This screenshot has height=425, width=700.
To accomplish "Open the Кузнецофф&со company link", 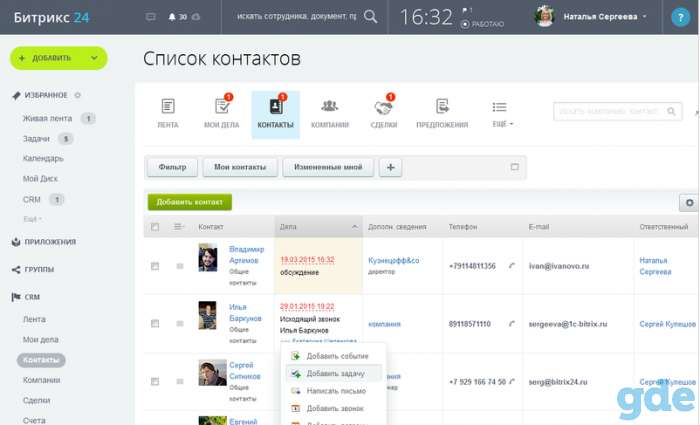I will (x=393, y=260).
